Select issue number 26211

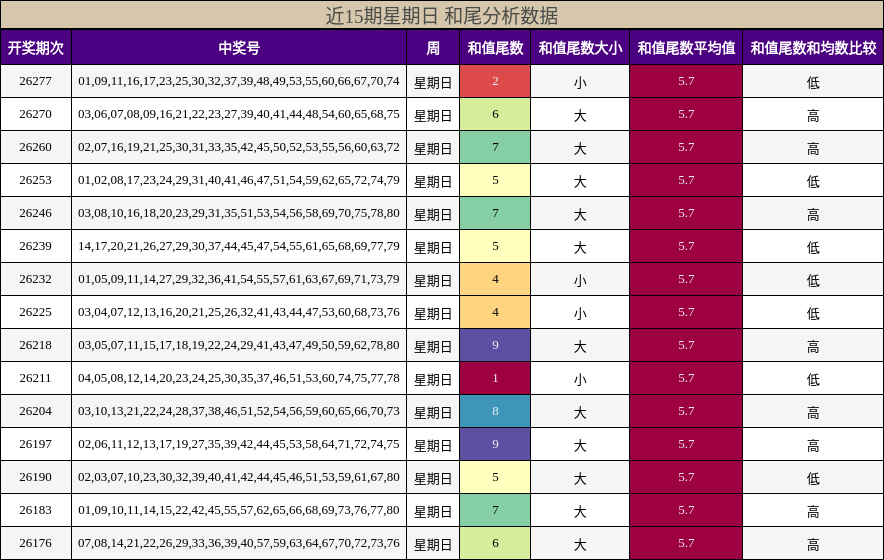point(36,378)
